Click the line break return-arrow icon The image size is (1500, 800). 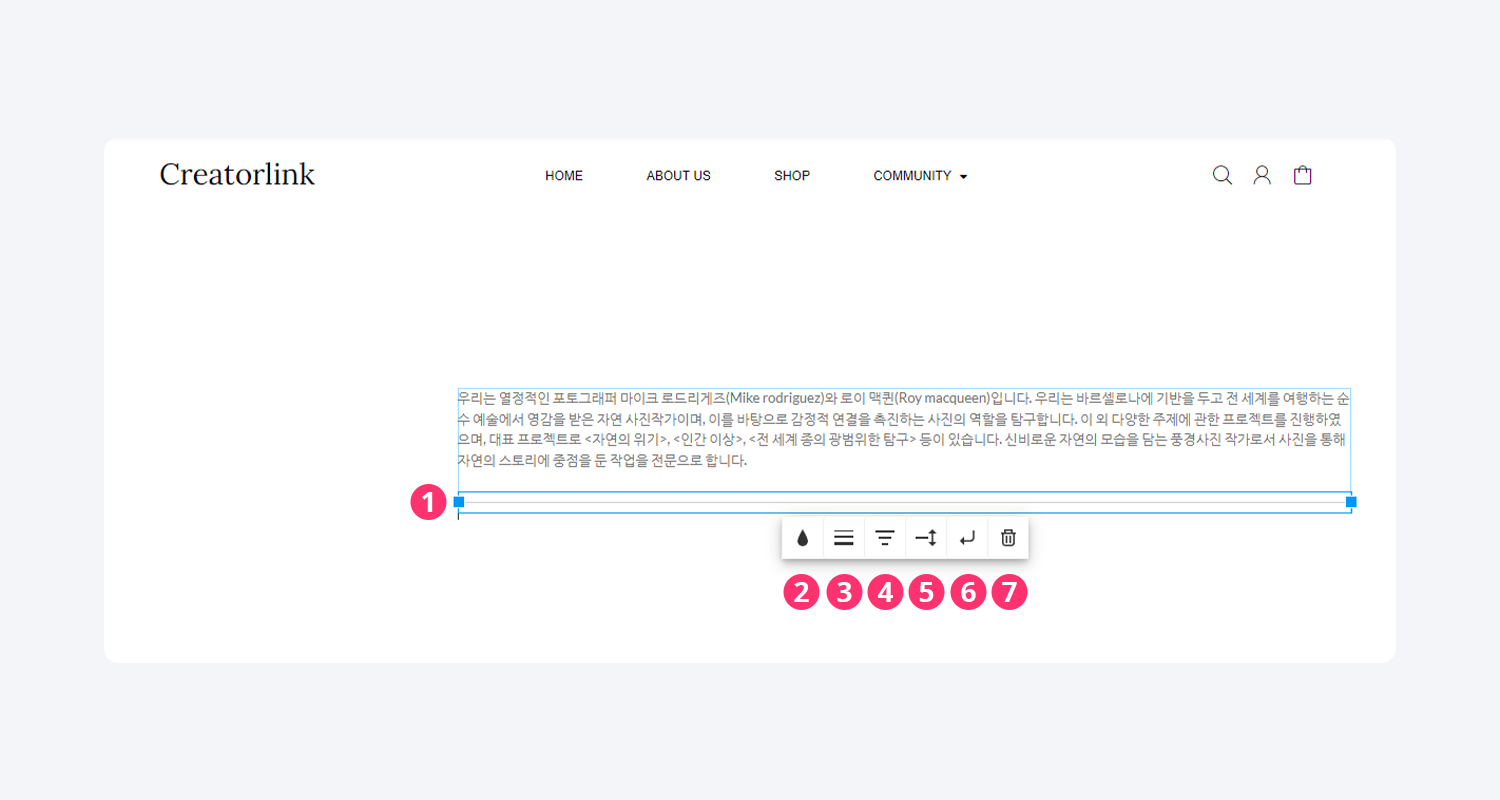coord(967,538)
